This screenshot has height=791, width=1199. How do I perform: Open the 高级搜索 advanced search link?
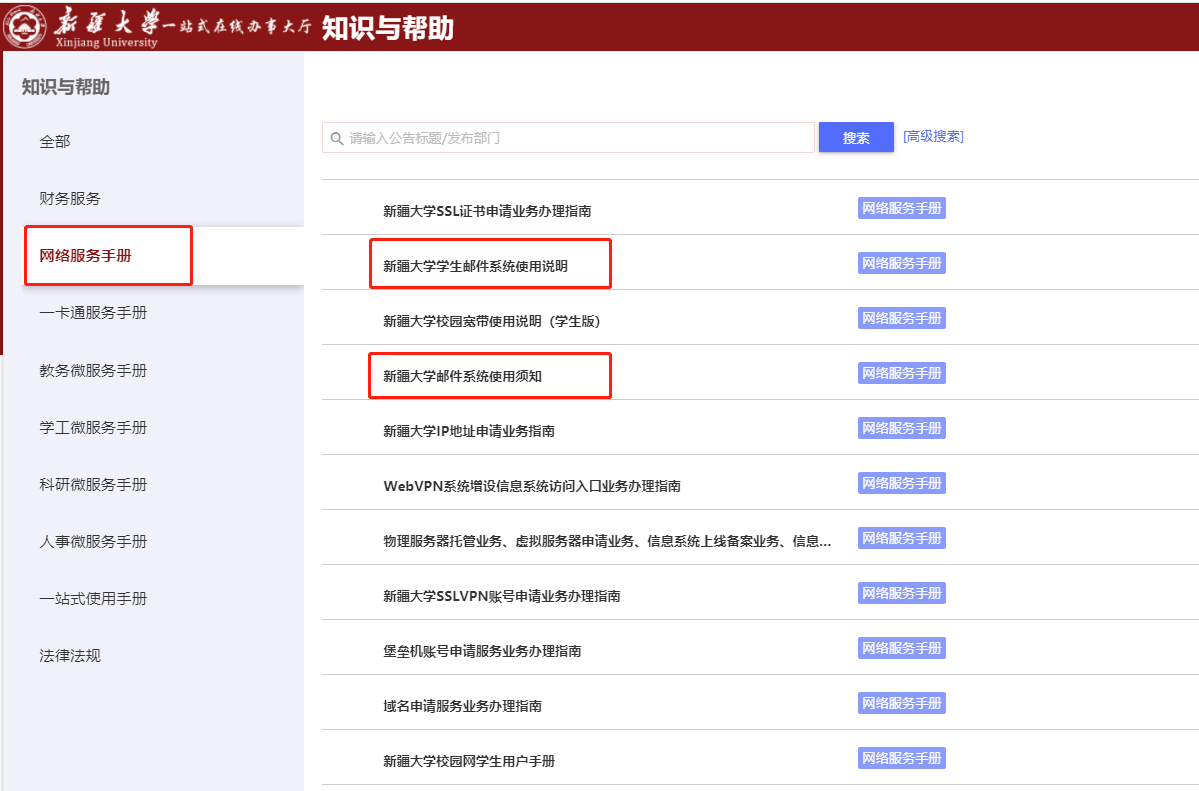[933, 136]
